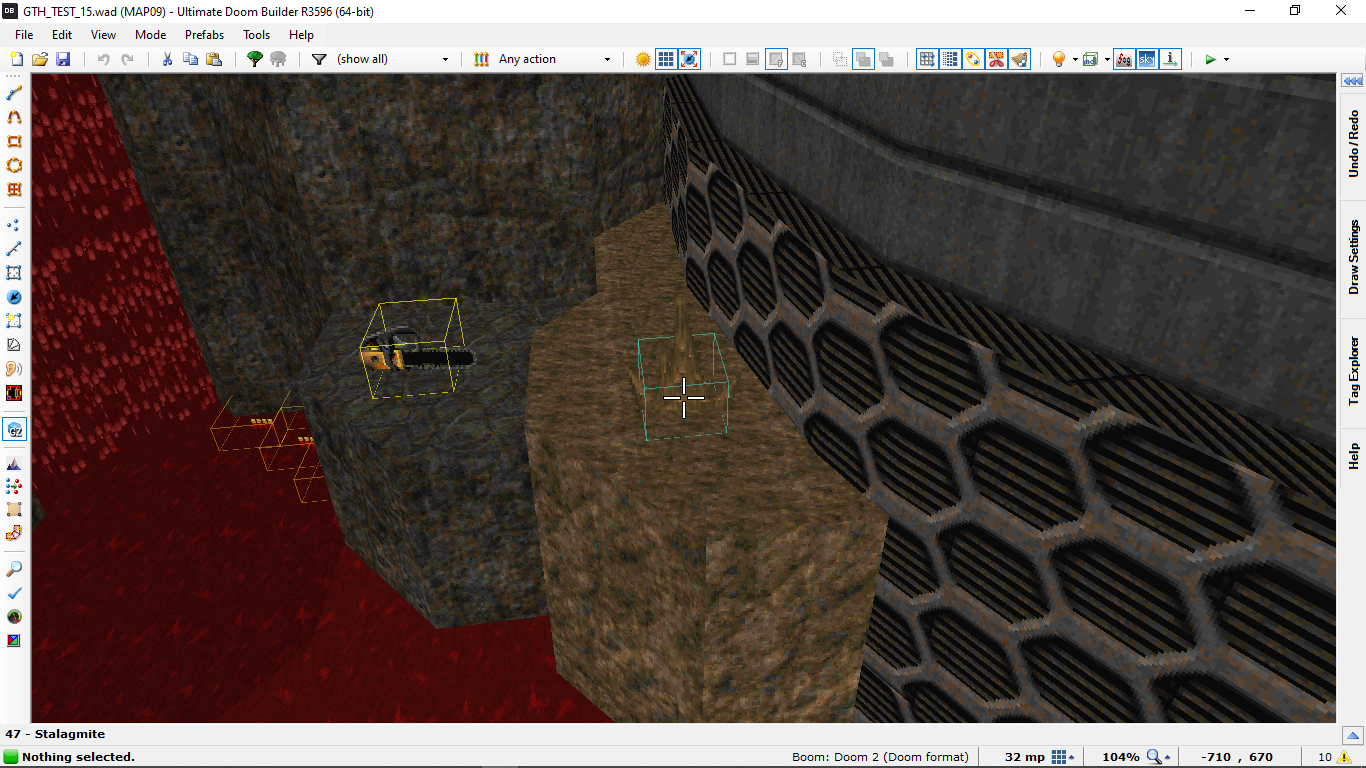Create a new map with toolbar icon

click(x=16, y=59)
